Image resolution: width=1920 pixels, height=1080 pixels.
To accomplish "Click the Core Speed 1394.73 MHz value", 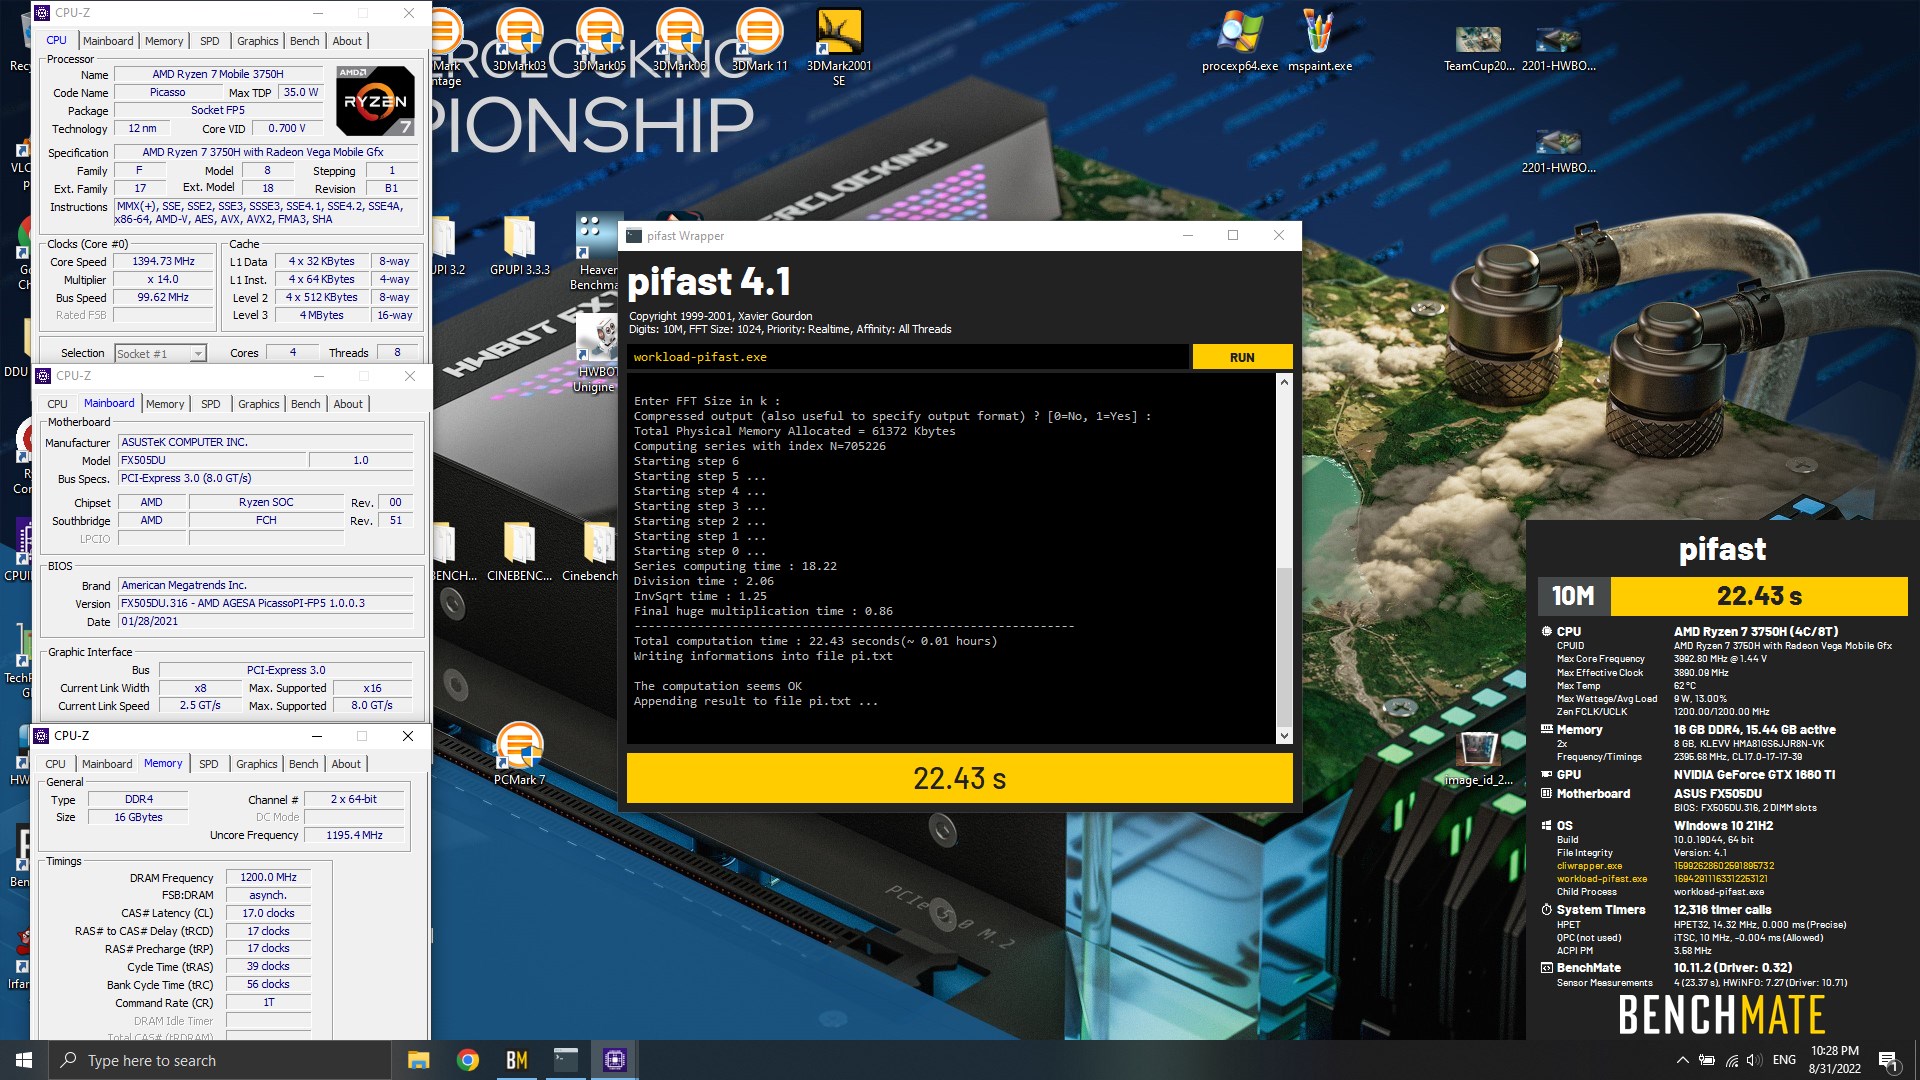I will click(163, 262).
